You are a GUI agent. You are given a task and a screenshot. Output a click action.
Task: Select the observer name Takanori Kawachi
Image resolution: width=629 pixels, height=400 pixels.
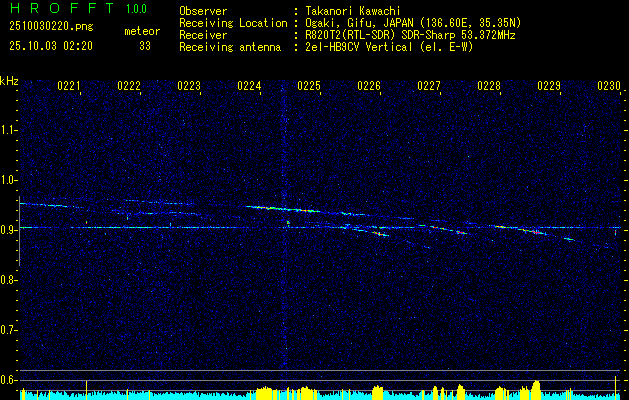click(x=353, y=11)
